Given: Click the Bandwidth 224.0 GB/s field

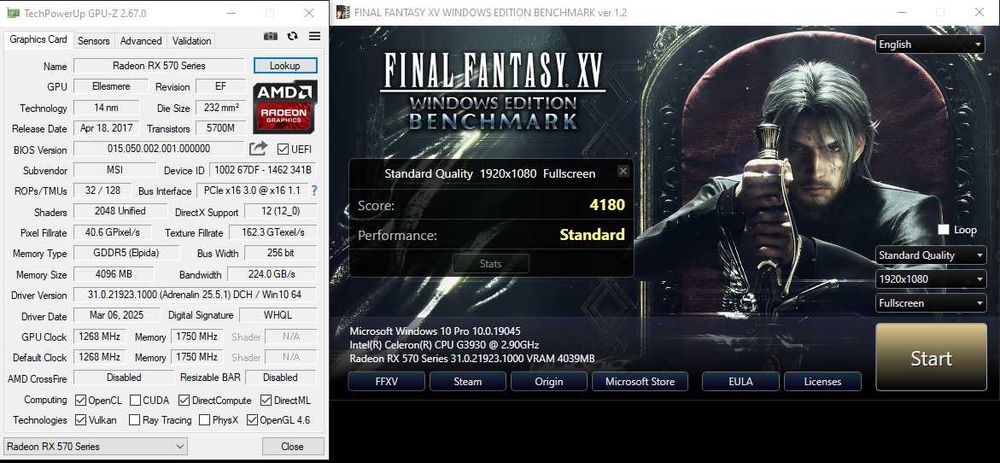Looking at the screenshot, I should (x=272, y=274).
